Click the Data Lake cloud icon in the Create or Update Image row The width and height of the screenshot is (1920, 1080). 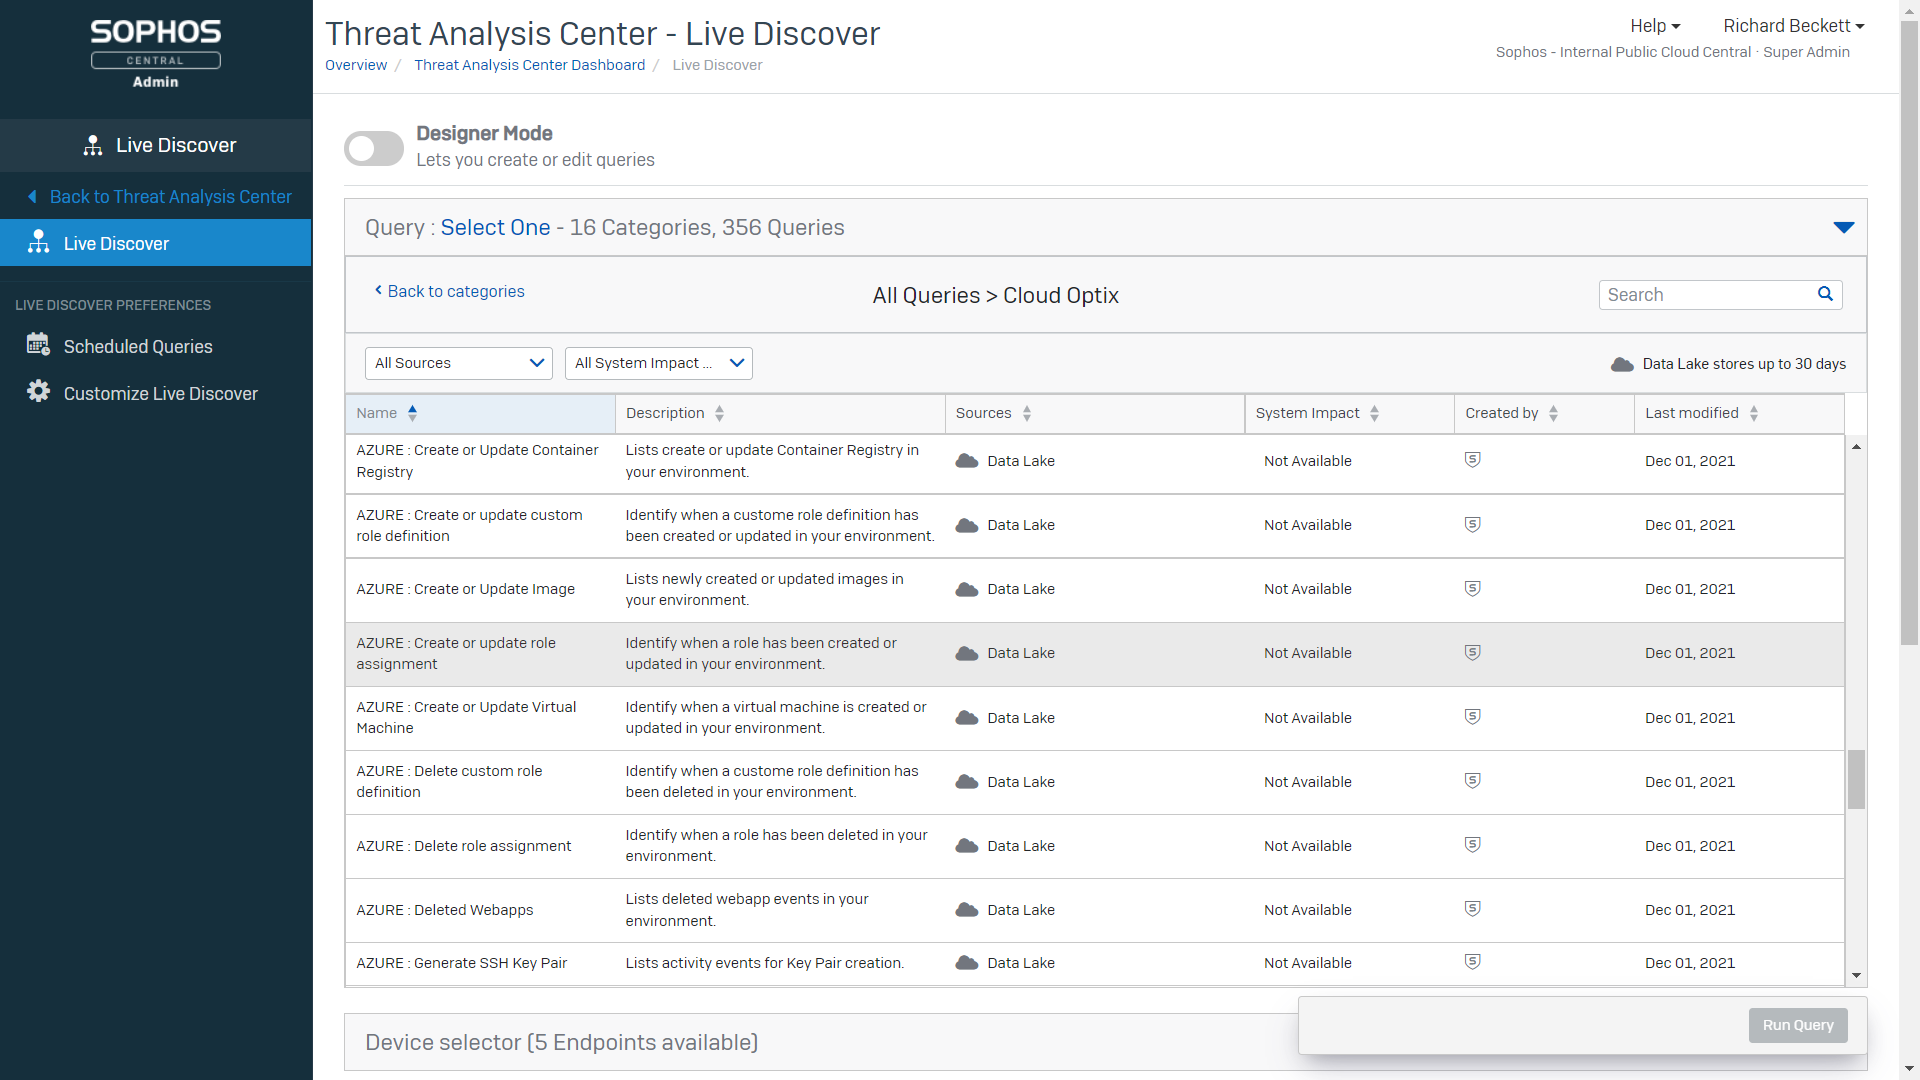click(x=966, y=589)
